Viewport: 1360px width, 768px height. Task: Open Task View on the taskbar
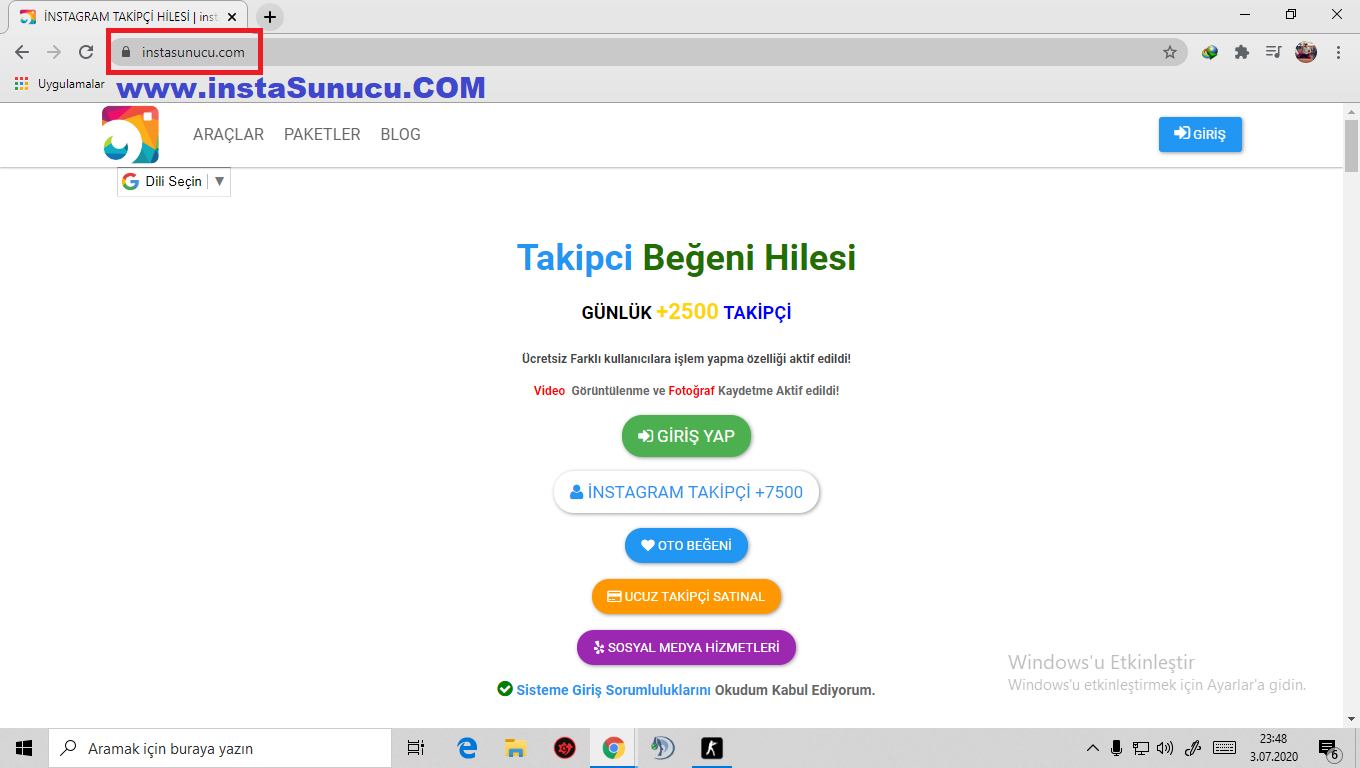[416, 748]
